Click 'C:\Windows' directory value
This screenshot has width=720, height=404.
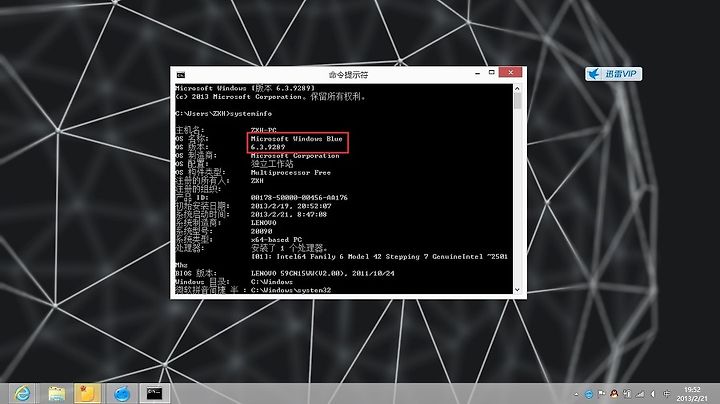click(271, 282)
